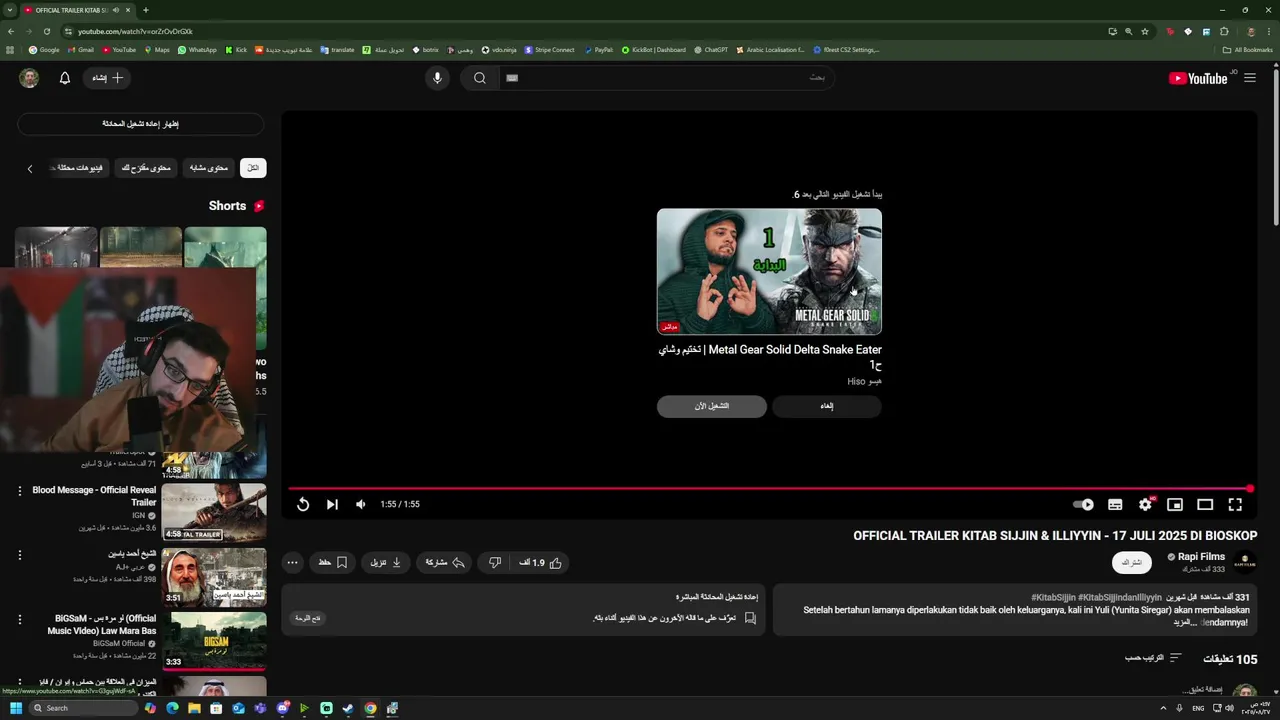Open the browser extensions puzzle icon
Screen dimensions: 1280x720
coord(1224,31)
